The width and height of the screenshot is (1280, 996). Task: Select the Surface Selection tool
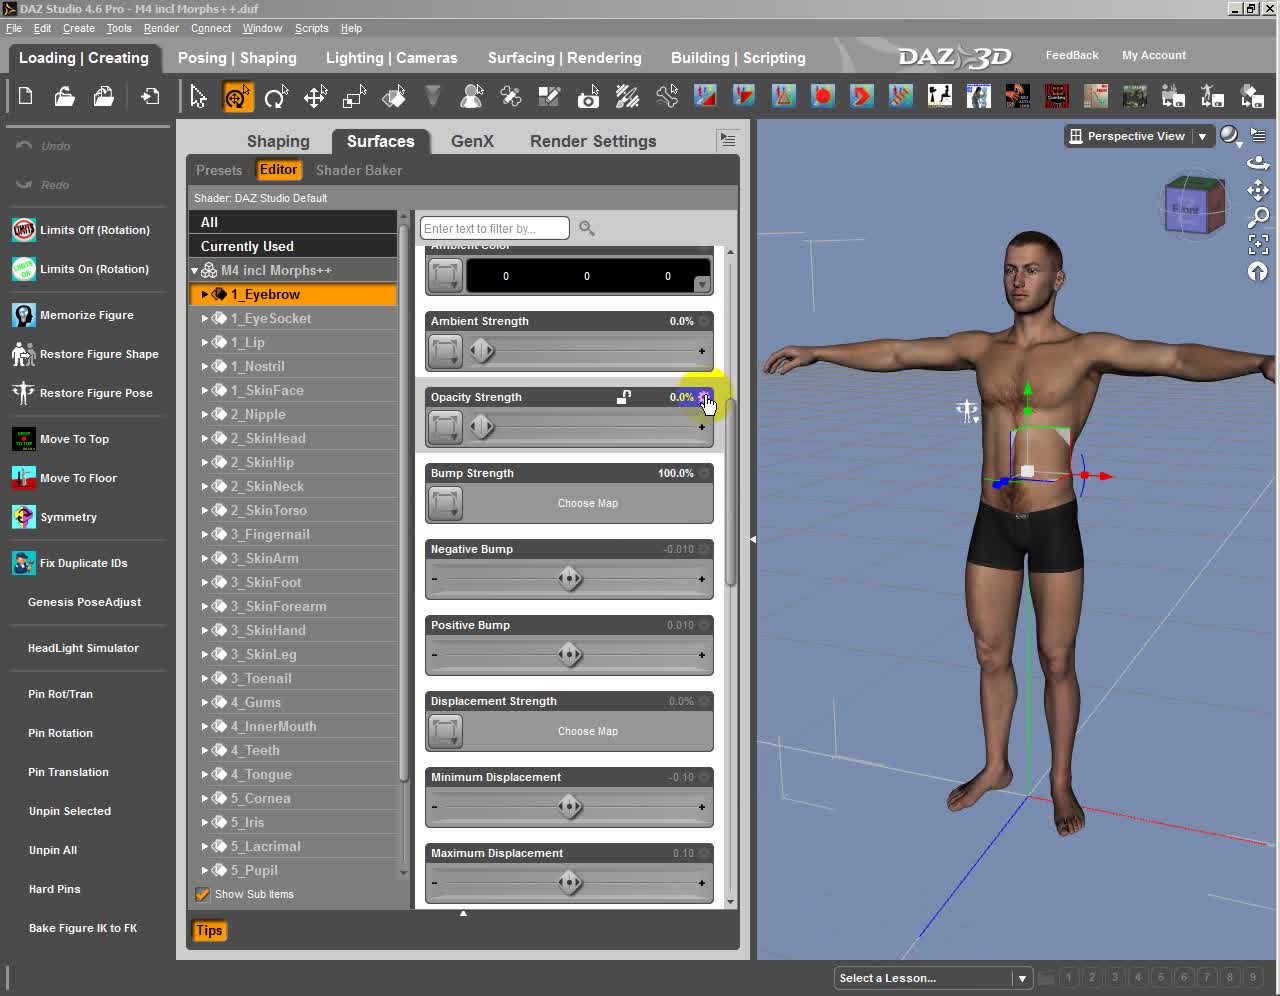click(x=394, y=97)
